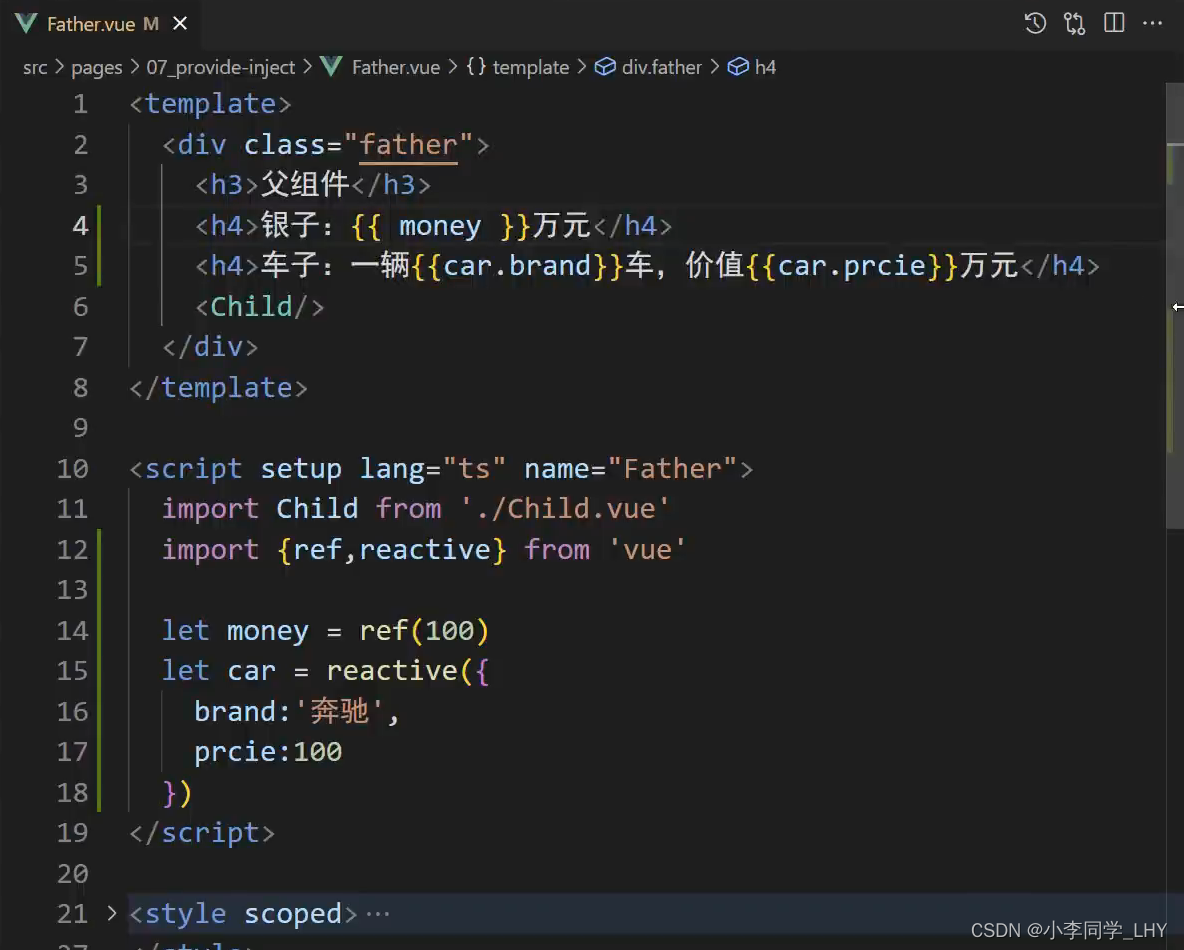The width and height of the screenshot is (1184, 950).
Task: Expand the folded style scoped block
Action: click(112, 913)
